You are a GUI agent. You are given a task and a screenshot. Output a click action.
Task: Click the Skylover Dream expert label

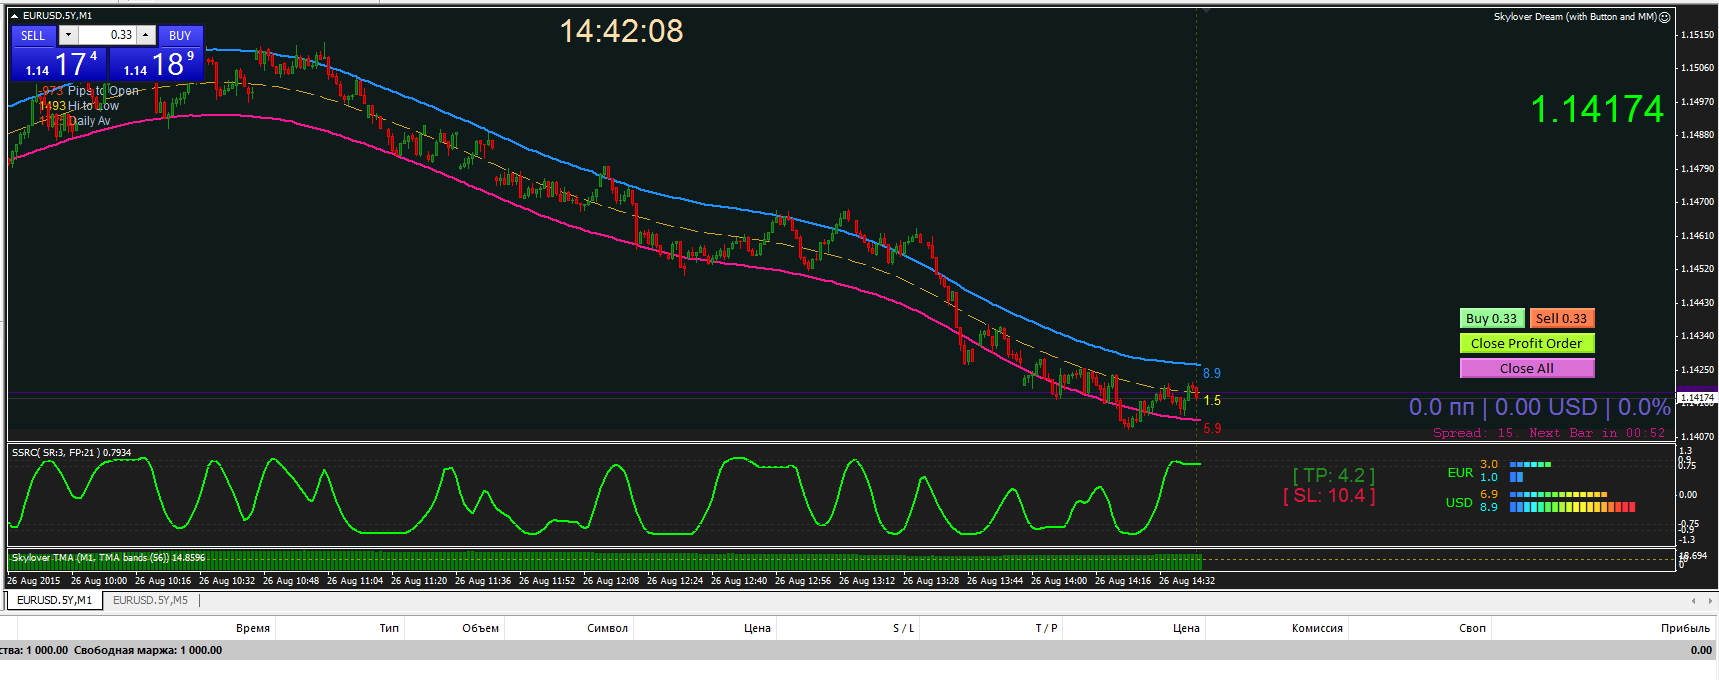1575,17
